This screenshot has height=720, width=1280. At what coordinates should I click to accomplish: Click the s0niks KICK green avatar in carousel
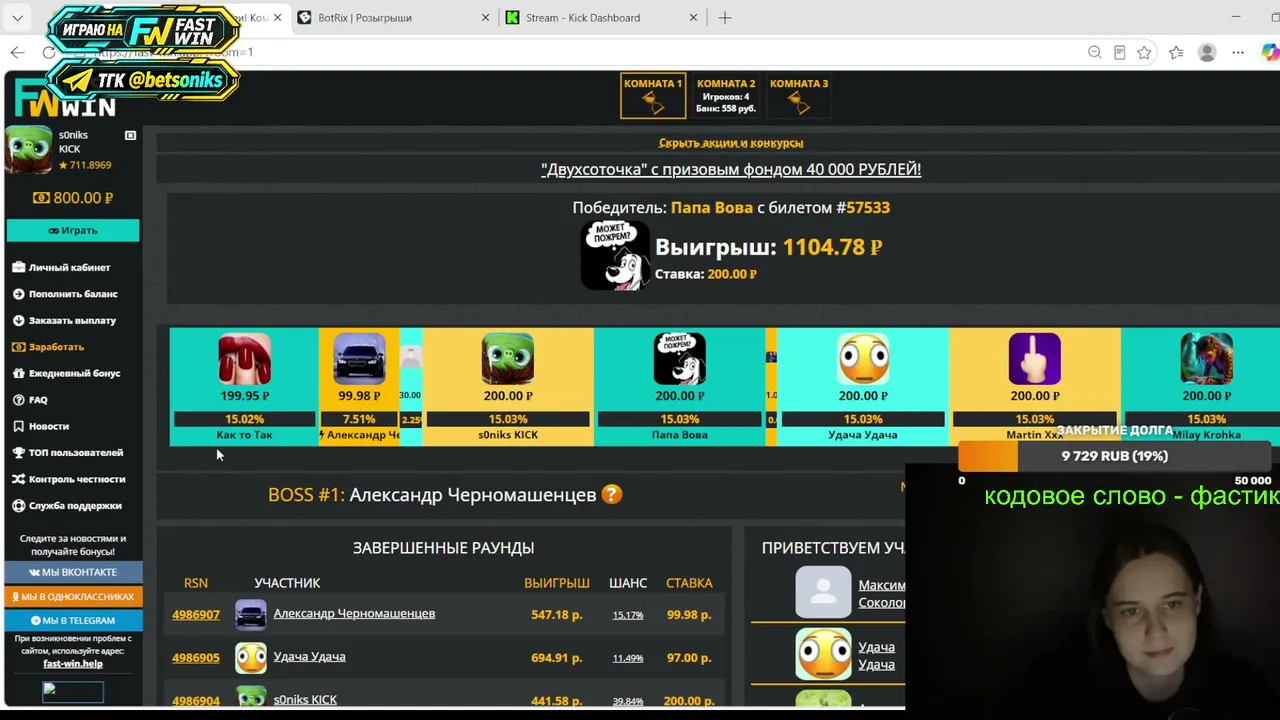(508, 359)
